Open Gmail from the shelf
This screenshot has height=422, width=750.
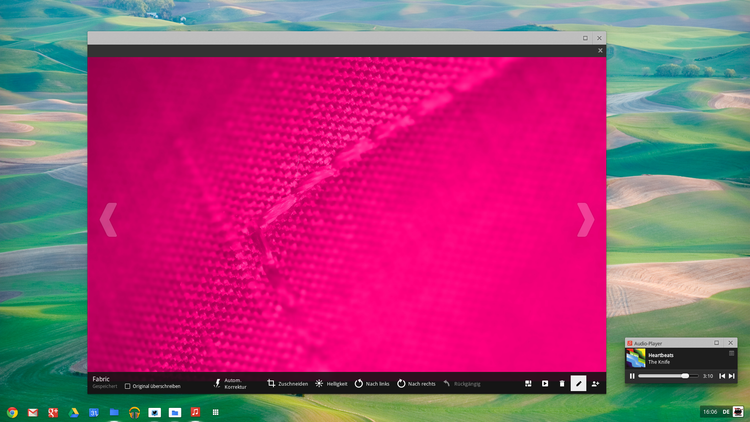coord(32,412)
